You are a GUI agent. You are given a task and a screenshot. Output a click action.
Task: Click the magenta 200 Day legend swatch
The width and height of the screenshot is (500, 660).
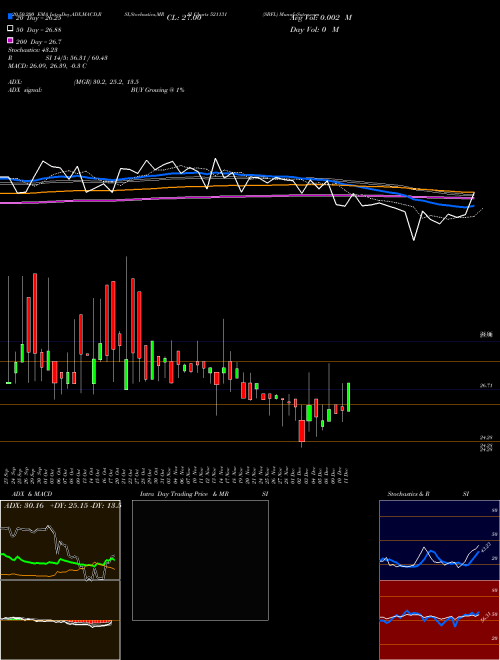(11, 41)
